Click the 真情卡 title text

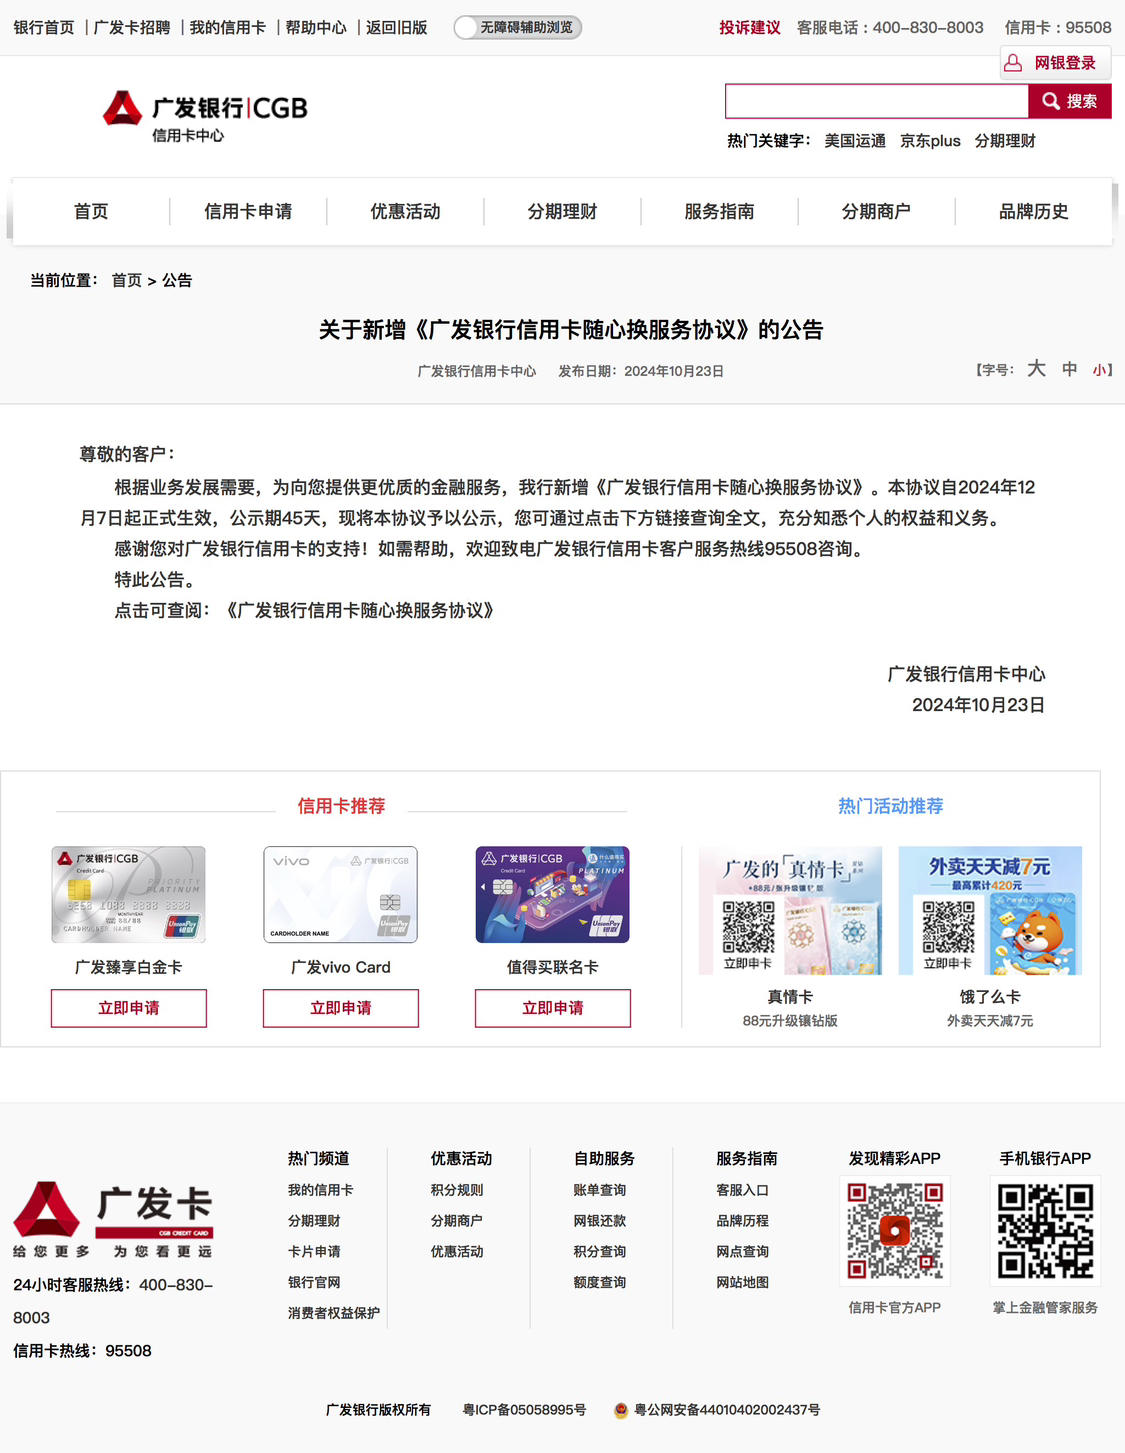pos(790,997)
